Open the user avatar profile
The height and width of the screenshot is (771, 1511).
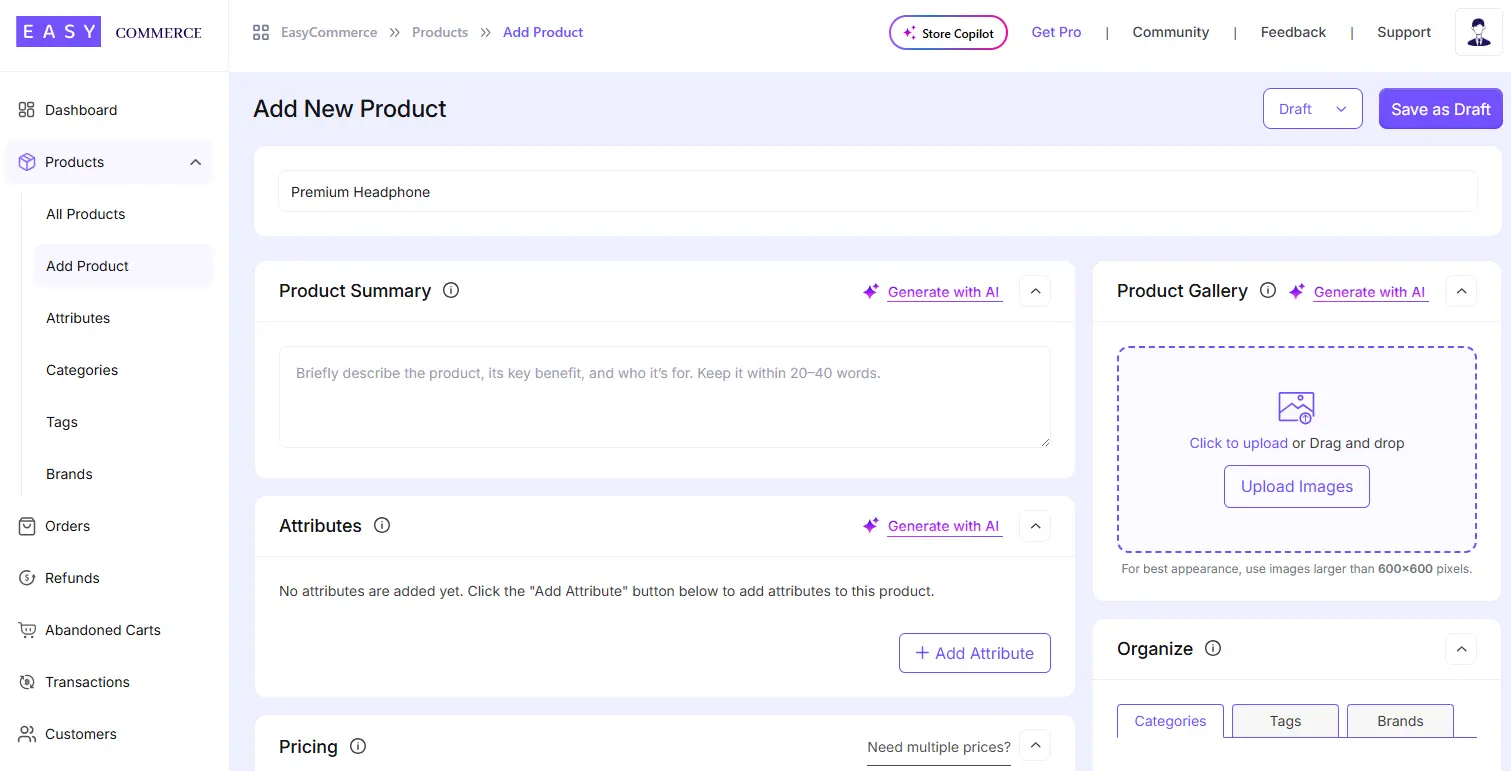coord(1478,32)
